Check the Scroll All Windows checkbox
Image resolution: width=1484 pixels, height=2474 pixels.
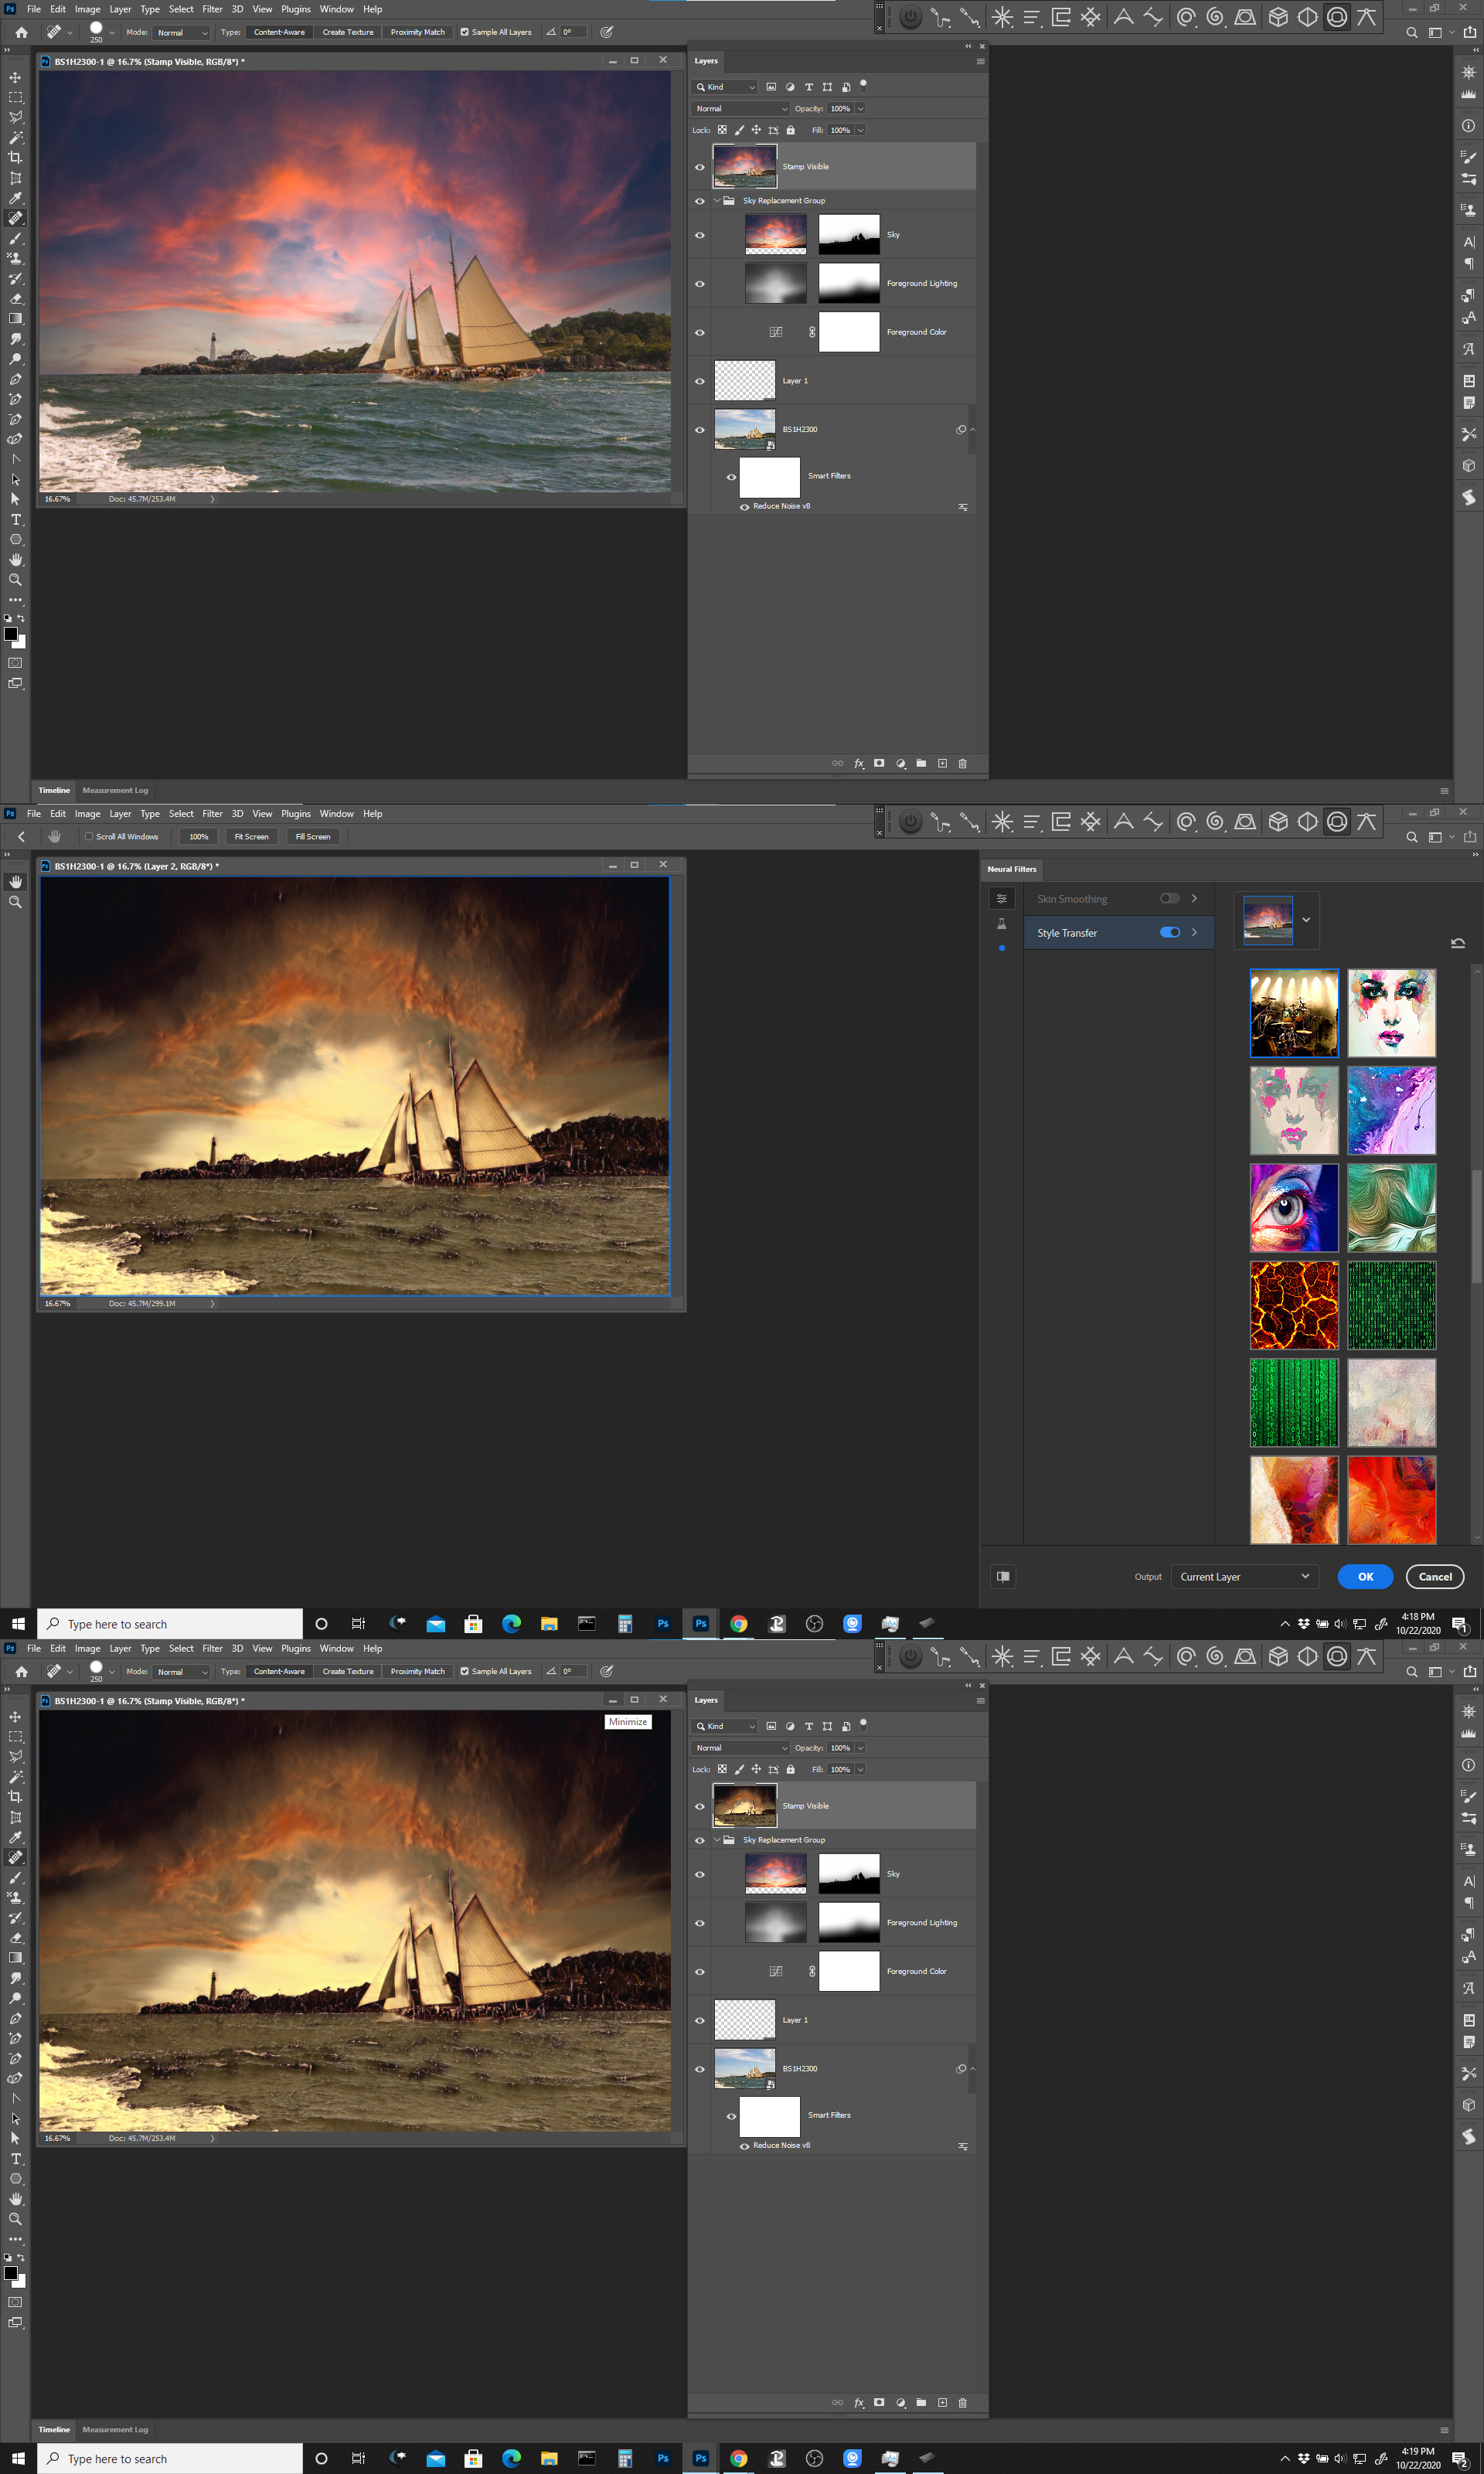[89, 836]
